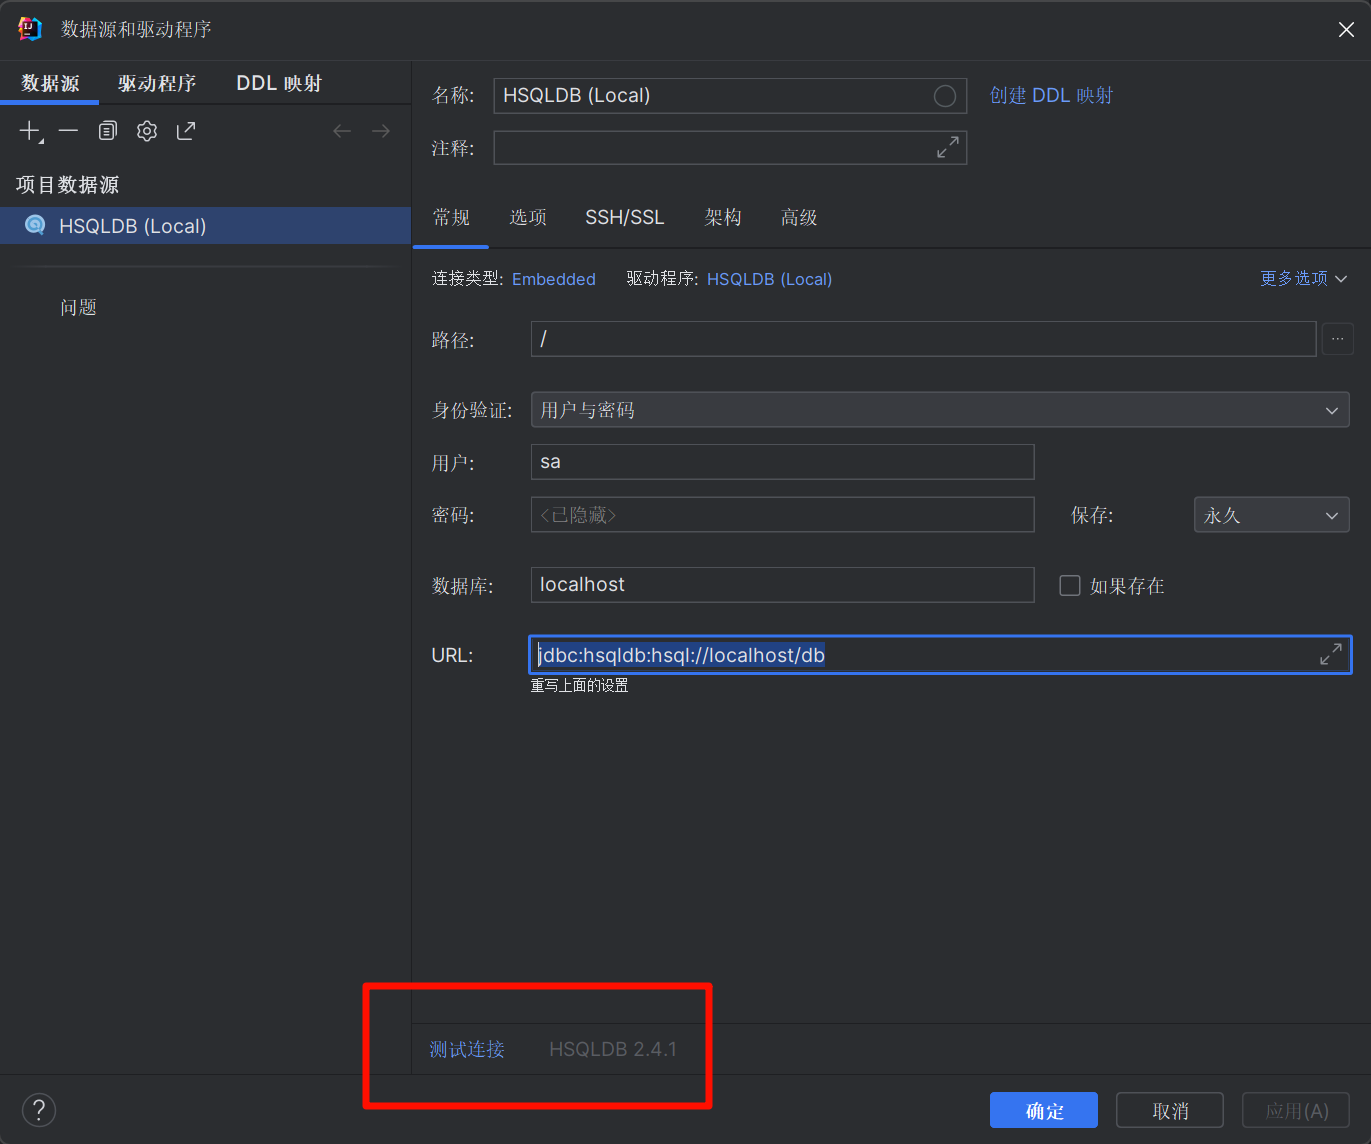Change driver HSQLDB (Local) link
Viewport: 1371px width, 1144px height.
click(x=769, y=279)
